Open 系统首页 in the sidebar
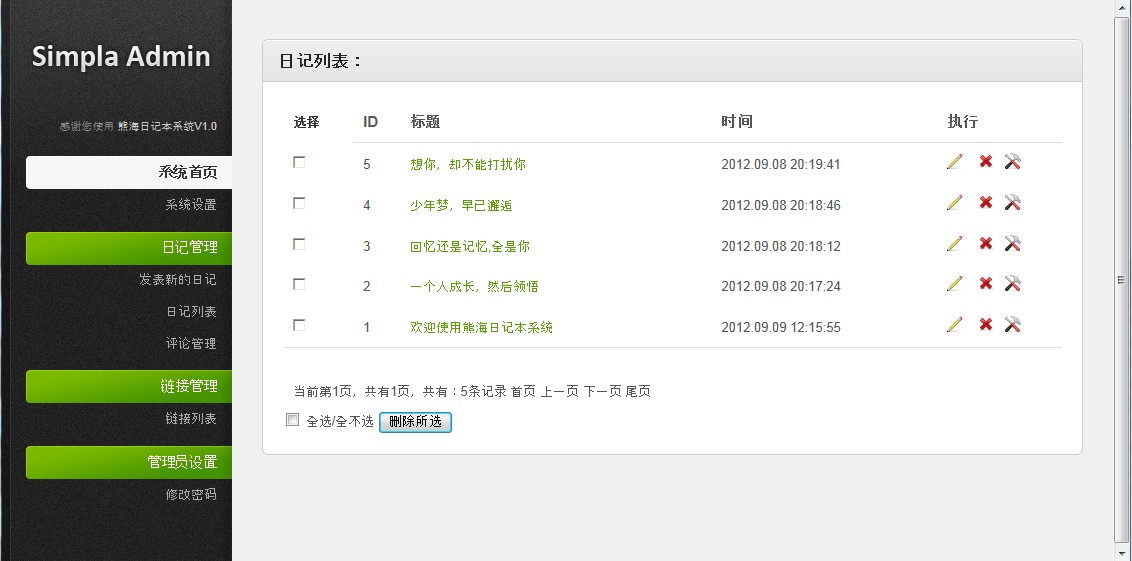 pos(129,172)
